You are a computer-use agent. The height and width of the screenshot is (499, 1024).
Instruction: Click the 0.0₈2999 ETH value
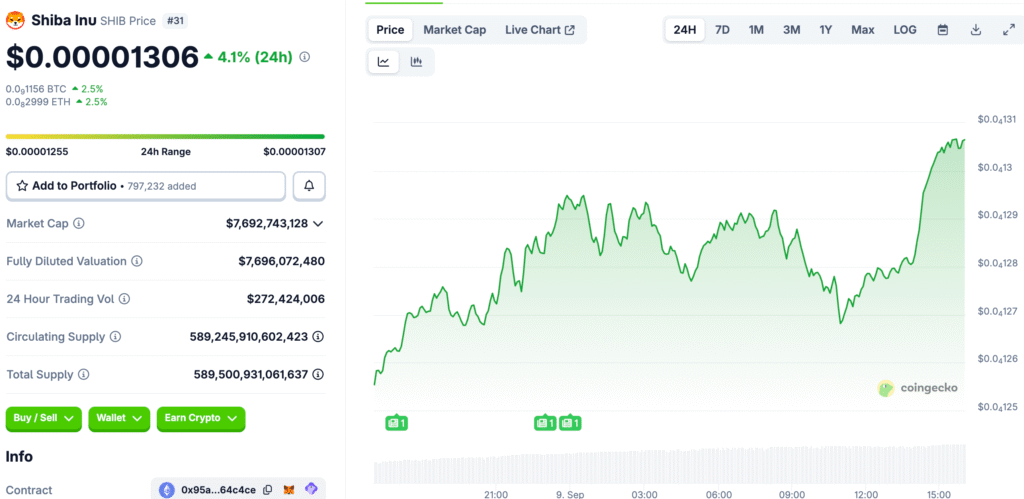pyautogui.click(x=37, y=102)
